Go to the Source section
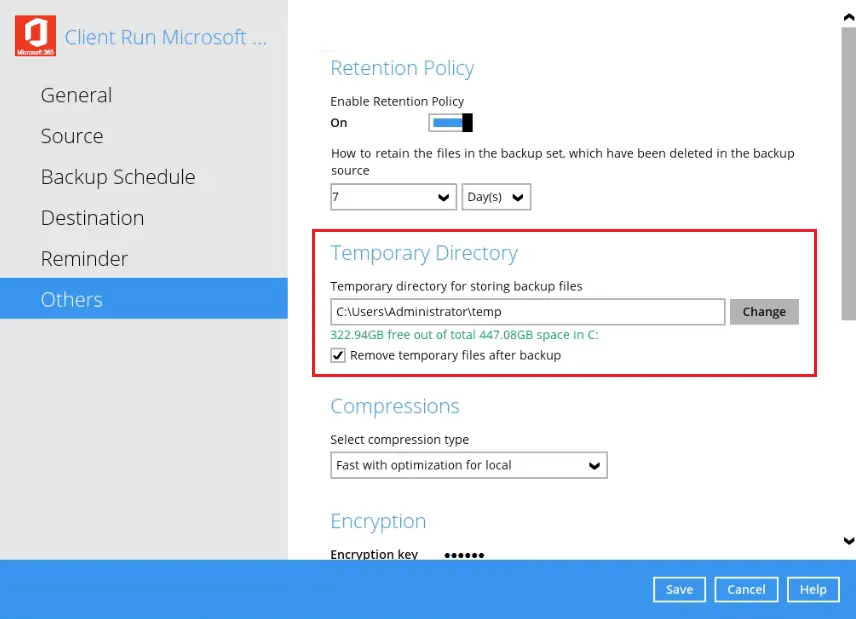Viewport: 856px width, 619px height. point(72,136)
